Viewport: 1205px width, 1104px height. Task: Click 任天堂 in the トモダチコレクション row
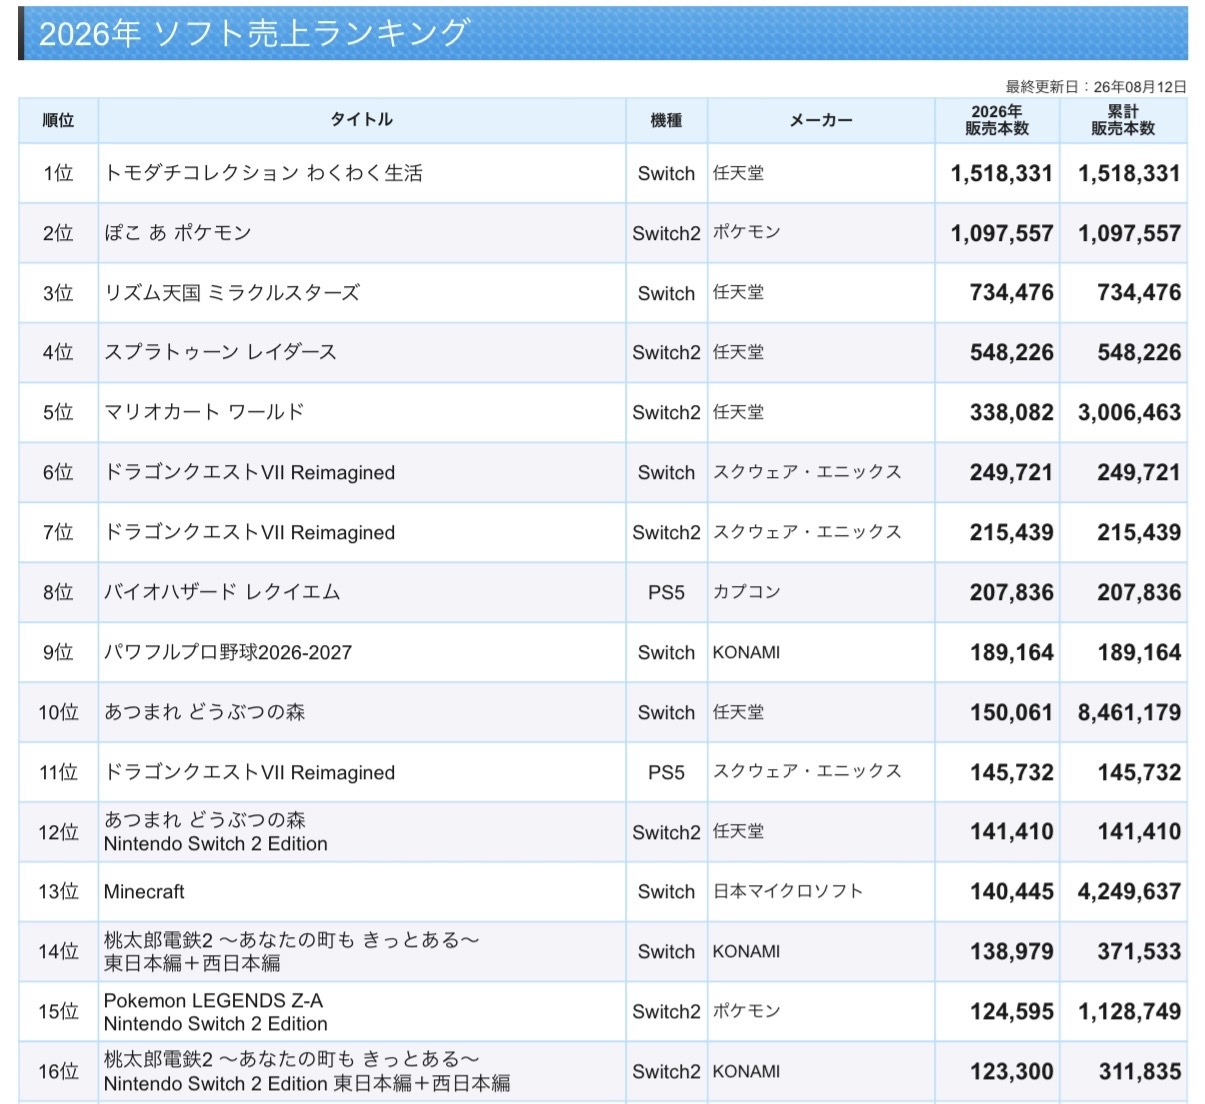(x=738, y=173)
